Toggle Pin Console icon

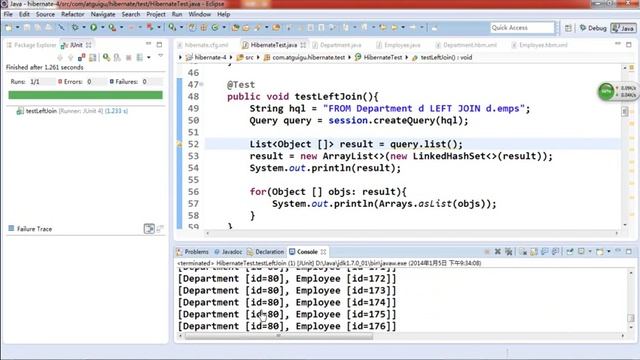point(570,251)
